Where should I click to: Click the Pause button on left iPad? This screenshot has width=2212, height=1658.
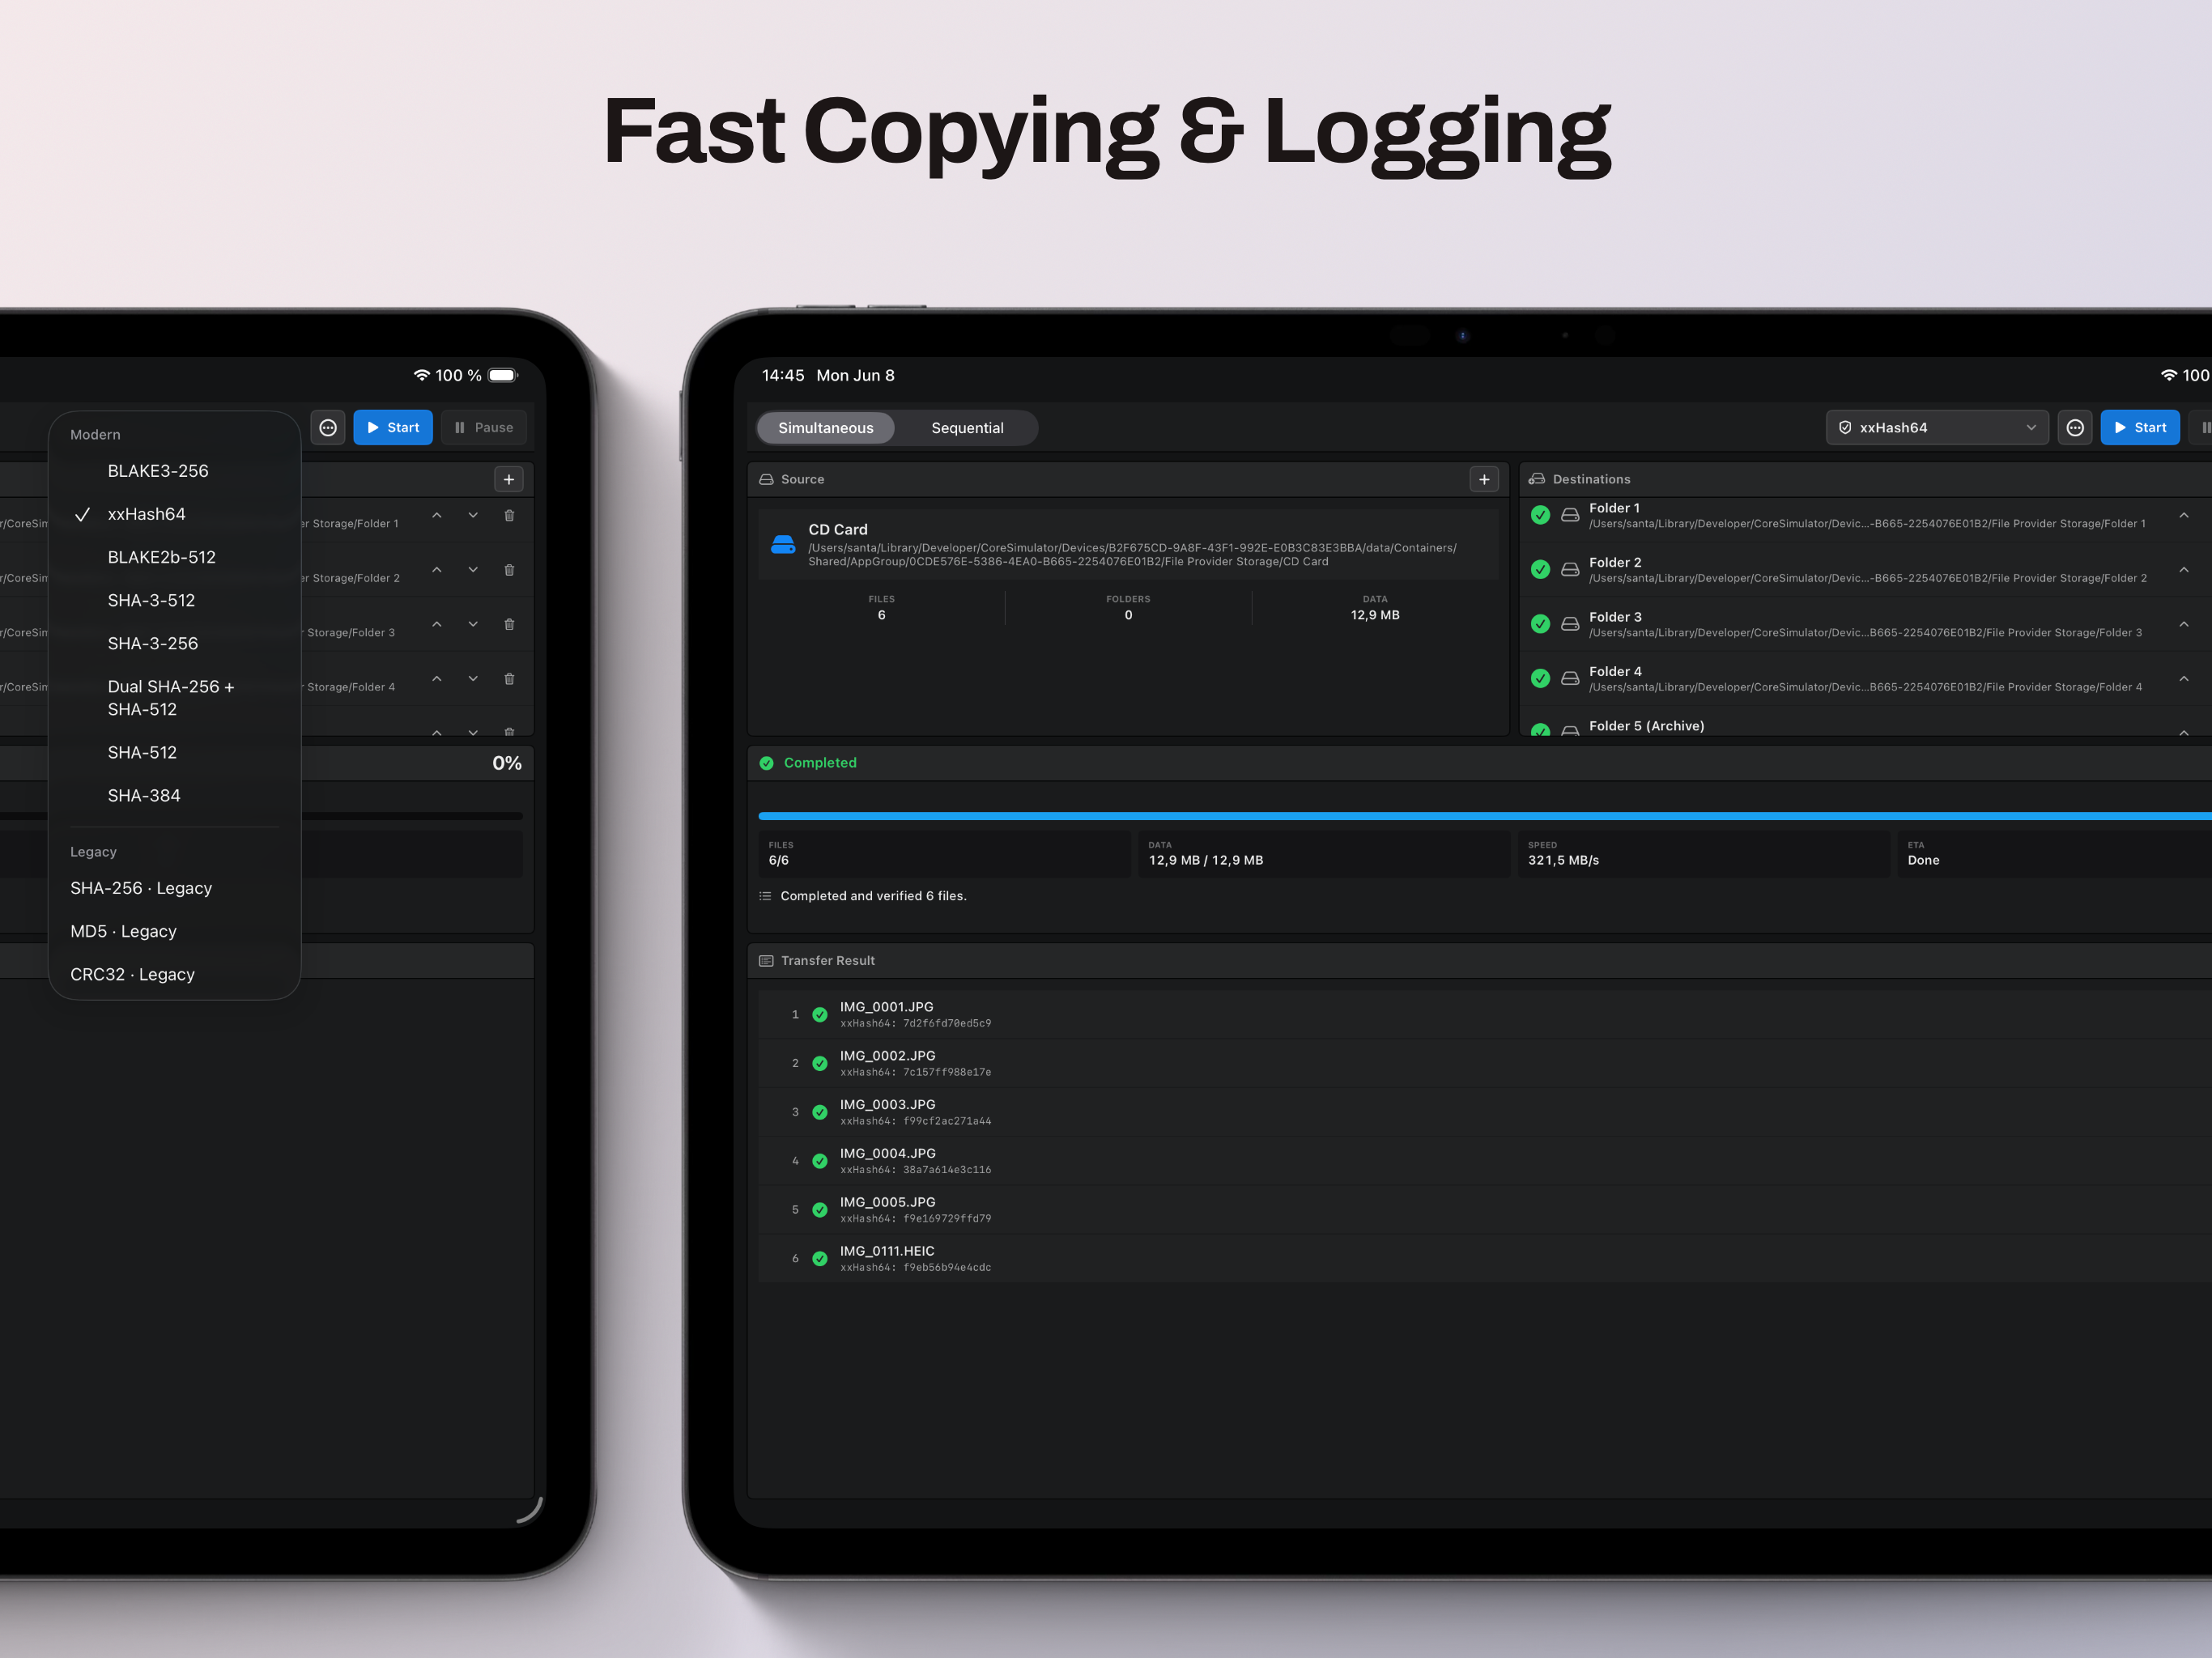tap(484, 428)
